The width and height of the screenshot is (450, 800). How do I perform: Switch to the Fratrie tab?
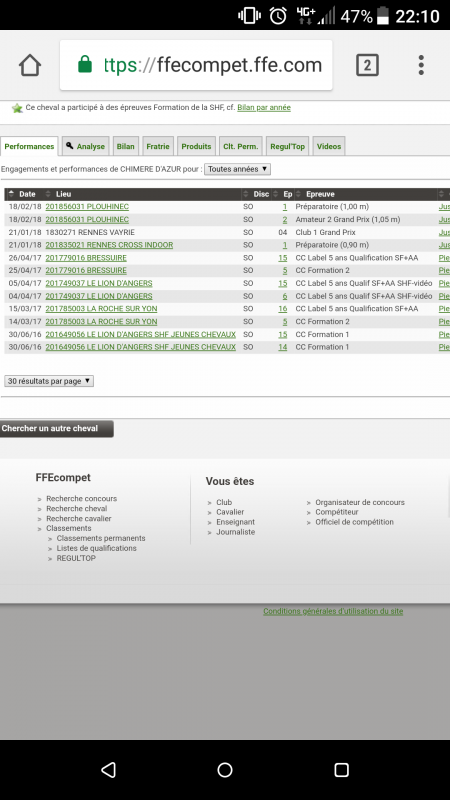click(x=158, y=146)
